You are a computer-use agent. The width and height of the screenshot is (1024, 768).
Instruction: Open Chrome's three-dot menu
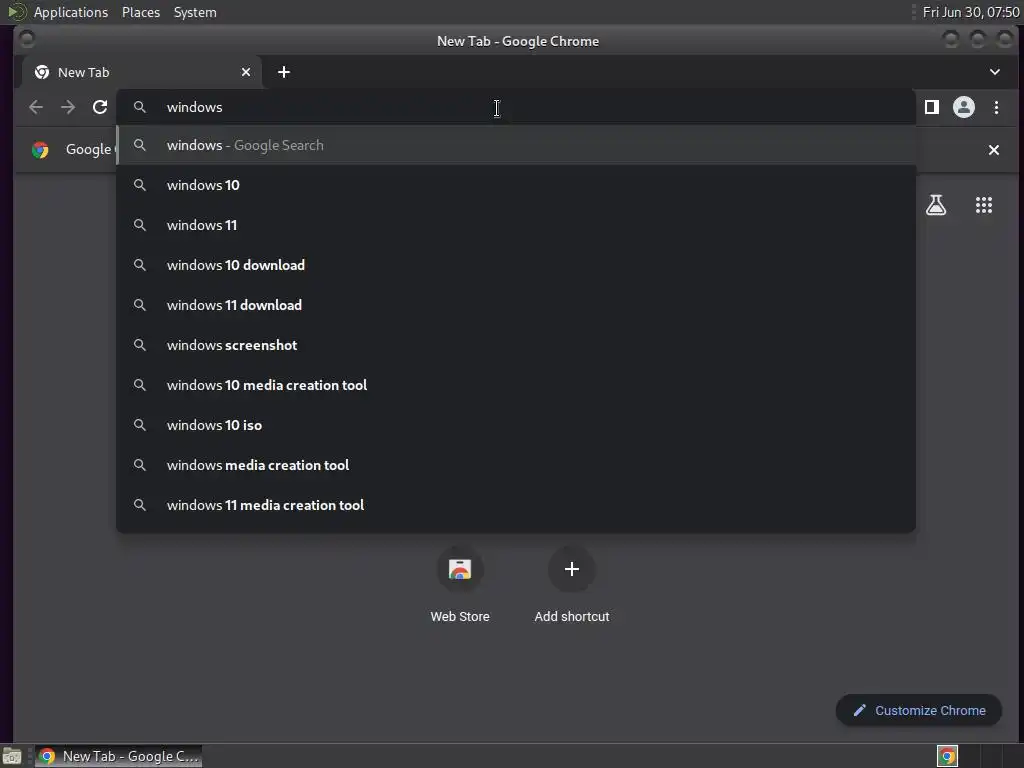997,107
